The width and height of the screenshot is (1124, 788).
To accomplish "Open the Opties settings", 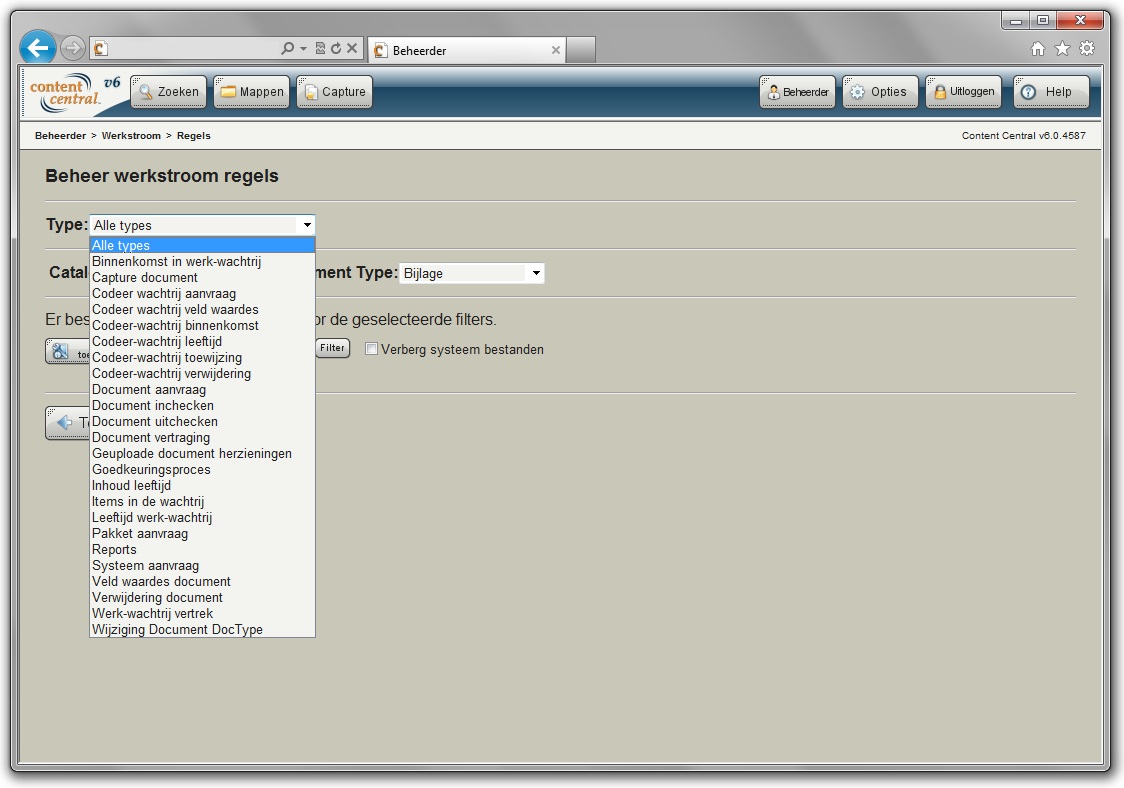I will 879,92.
